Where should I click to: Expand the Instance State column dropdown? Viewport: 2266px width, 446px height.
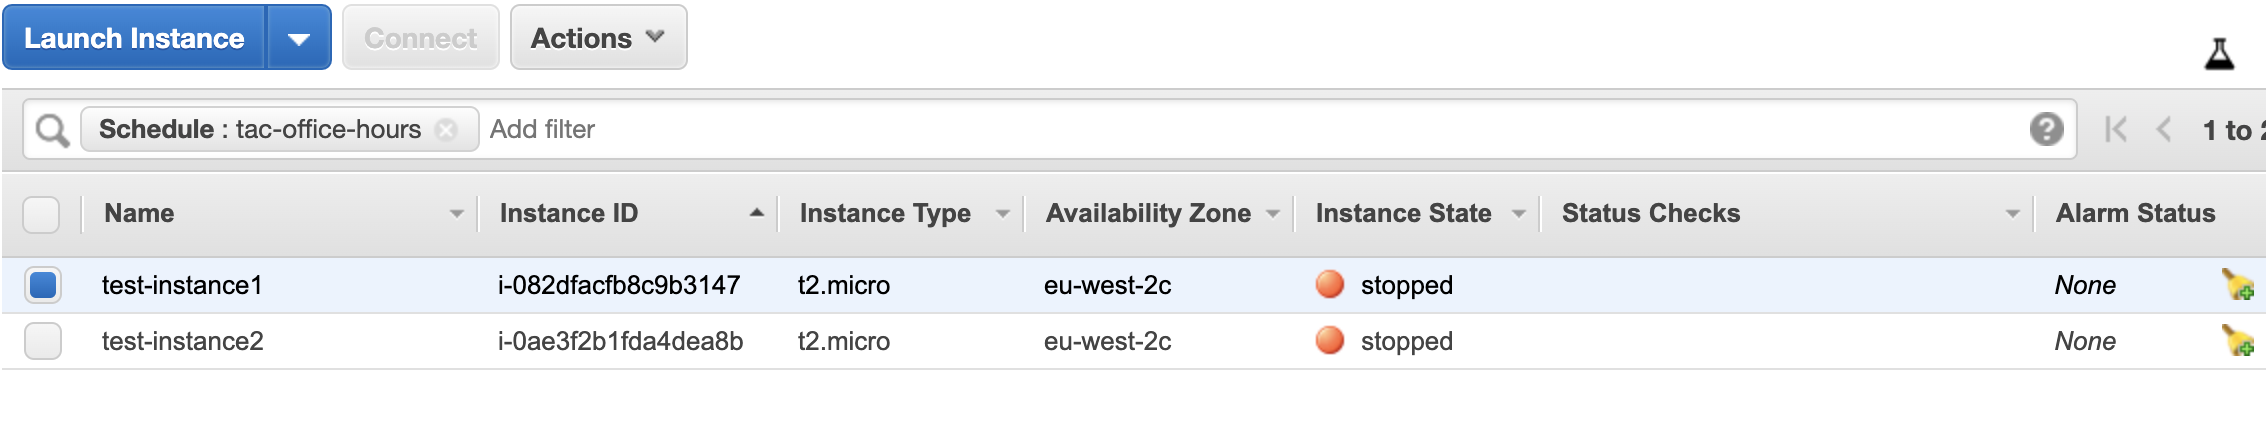coord(1518,214)
